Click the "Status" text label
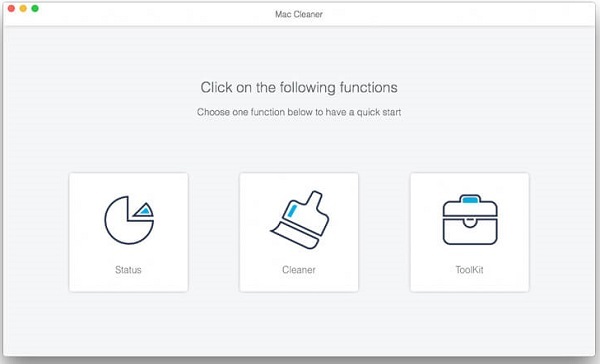Screen dimensions: 600x364 point(128,270)
